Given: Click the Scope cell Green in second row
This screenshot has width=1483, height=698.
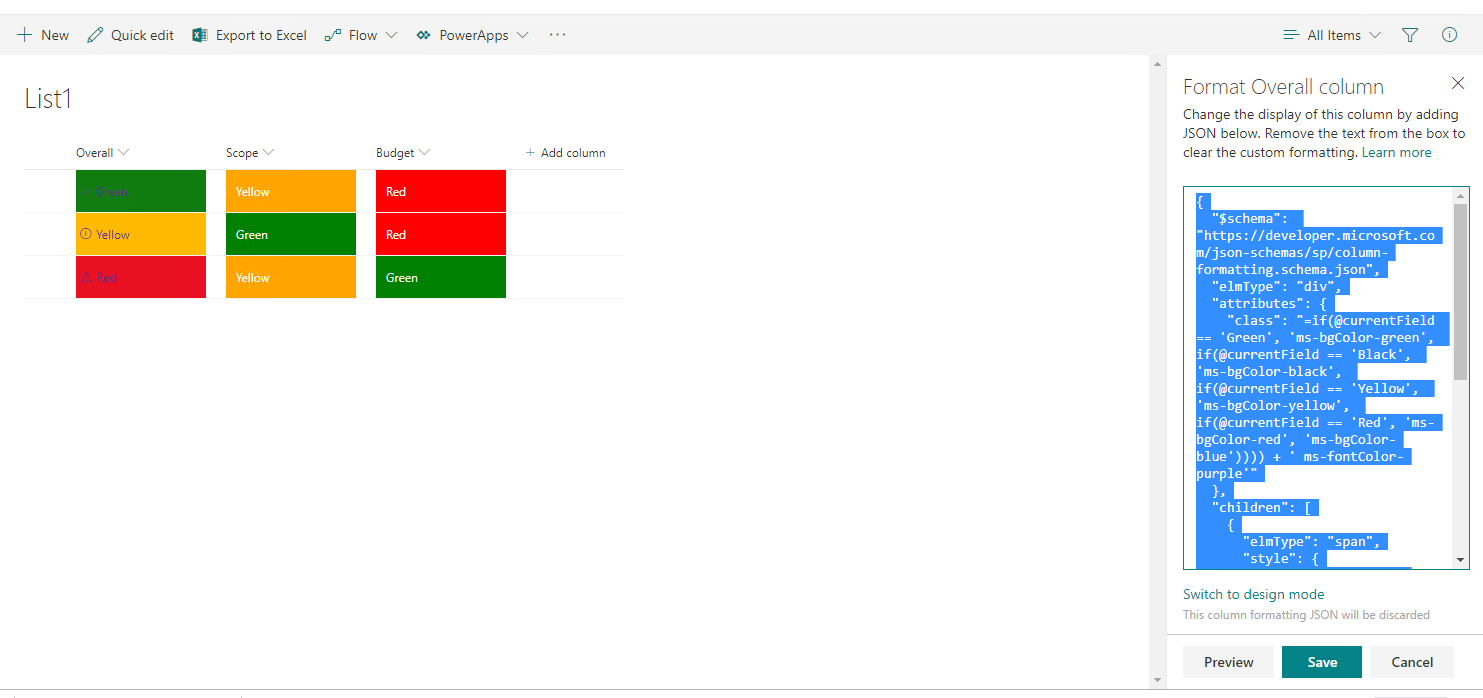Looking at the screenshot, I should (291, 234).
